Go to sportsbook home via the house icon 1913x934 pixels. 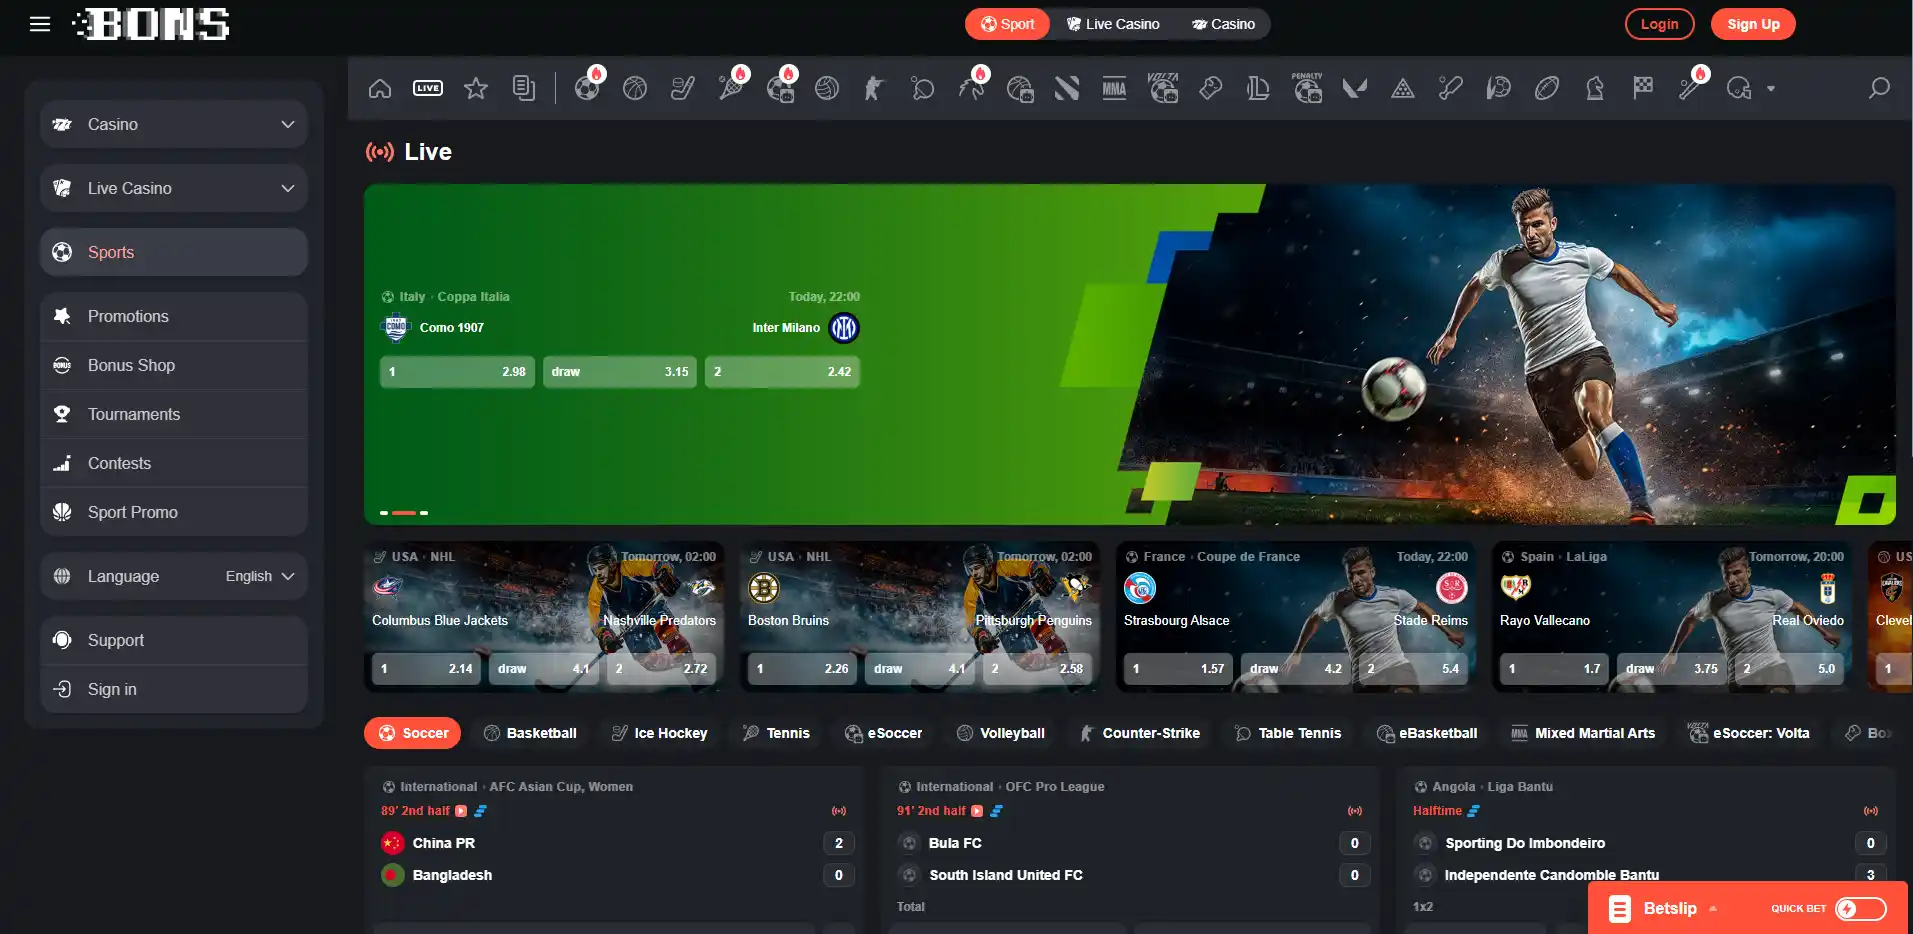tap(380, 88)
